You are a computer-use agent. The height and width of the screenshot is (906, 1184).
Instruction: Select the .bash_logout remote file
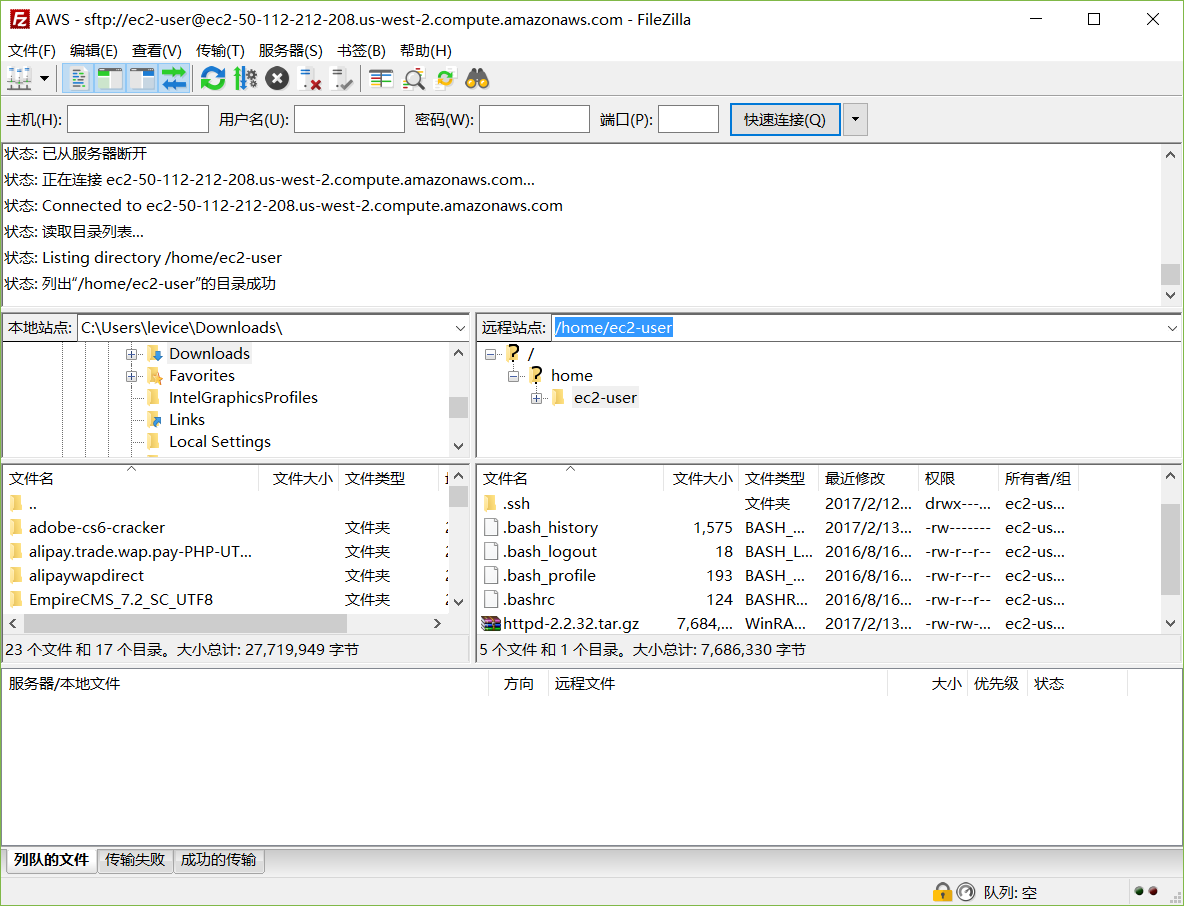550,552
